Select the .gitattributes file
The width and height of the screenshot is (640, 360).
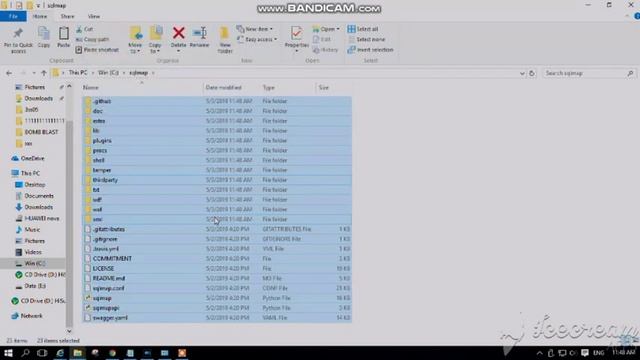click(x=217, y=229)
